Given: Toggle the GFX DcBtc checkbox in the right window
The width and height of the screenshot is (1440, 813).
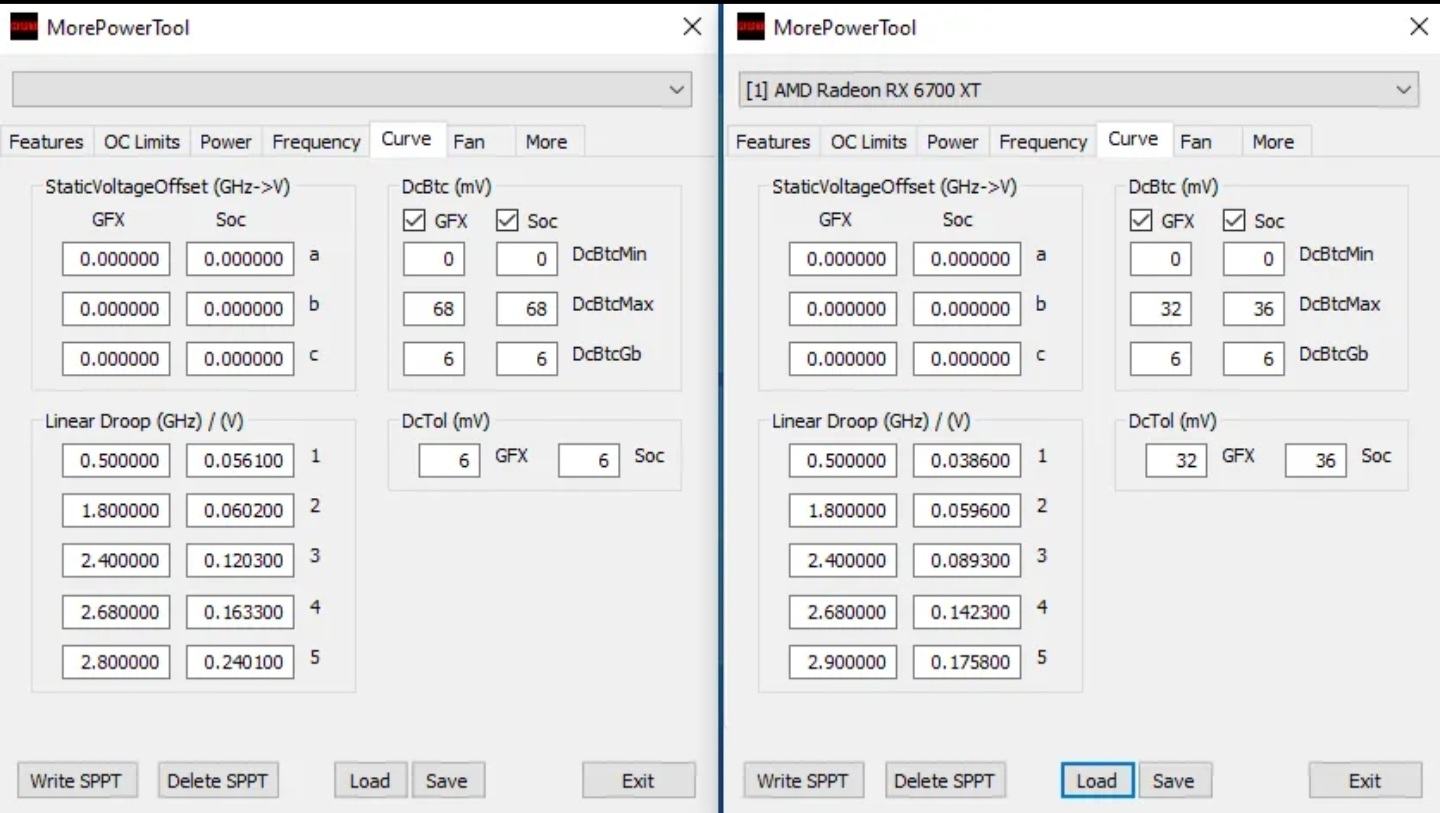Looking at the screenshot, I should [1141, 221].
